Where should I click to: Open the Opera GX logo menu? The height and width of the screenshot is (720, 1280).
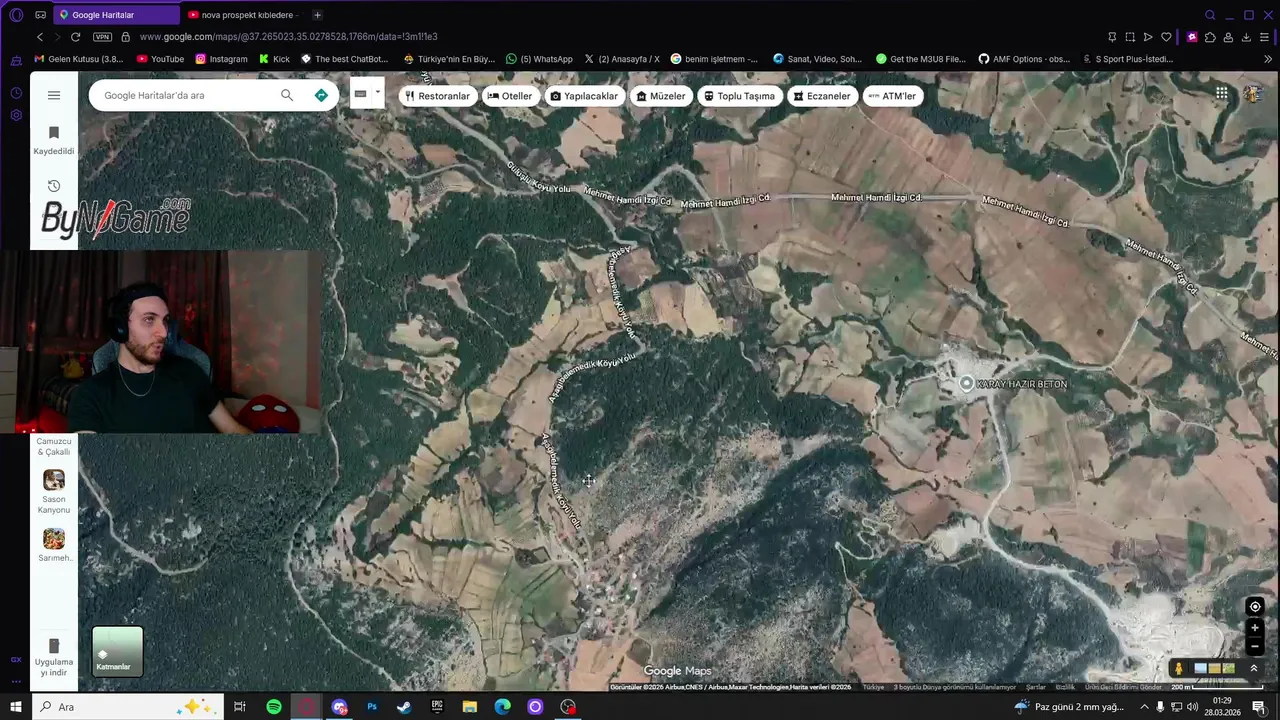[16, 15]
